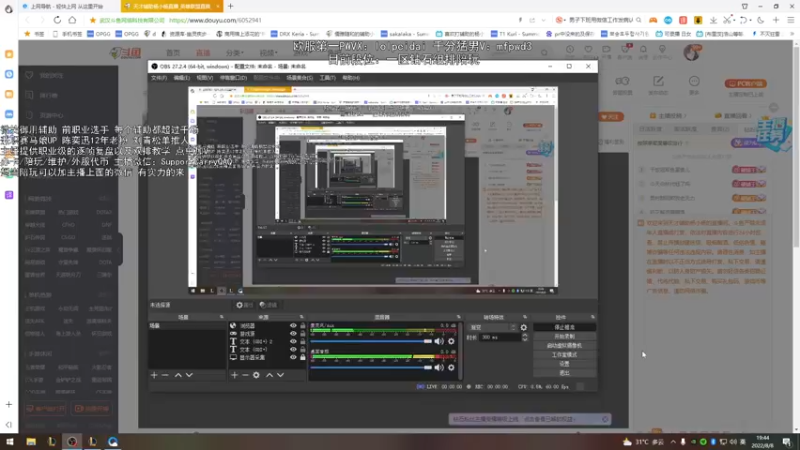The height and width of the screenshot is (450, 800).
Task: Open source properties gear in Sources panel toolbar
Action: pyautogui.click(x=256, y=375)
